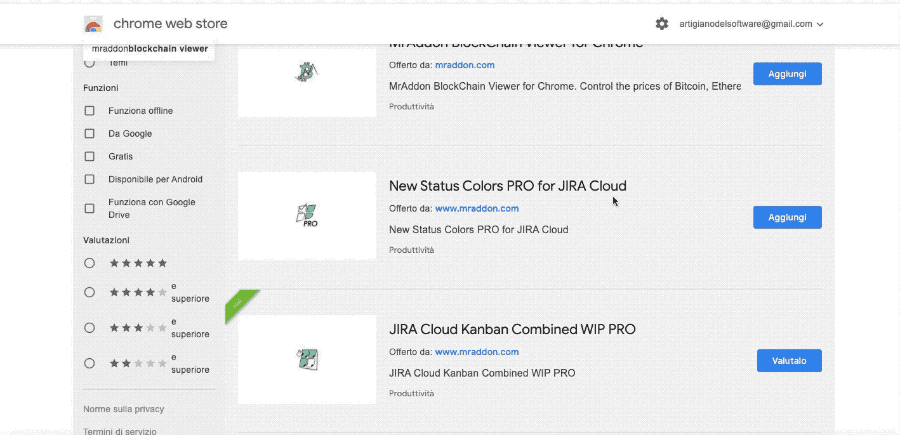Click the mraddon blockchain viewer search box
The height and width of the screenshot is (435, 900).
(x=150, y=48)
